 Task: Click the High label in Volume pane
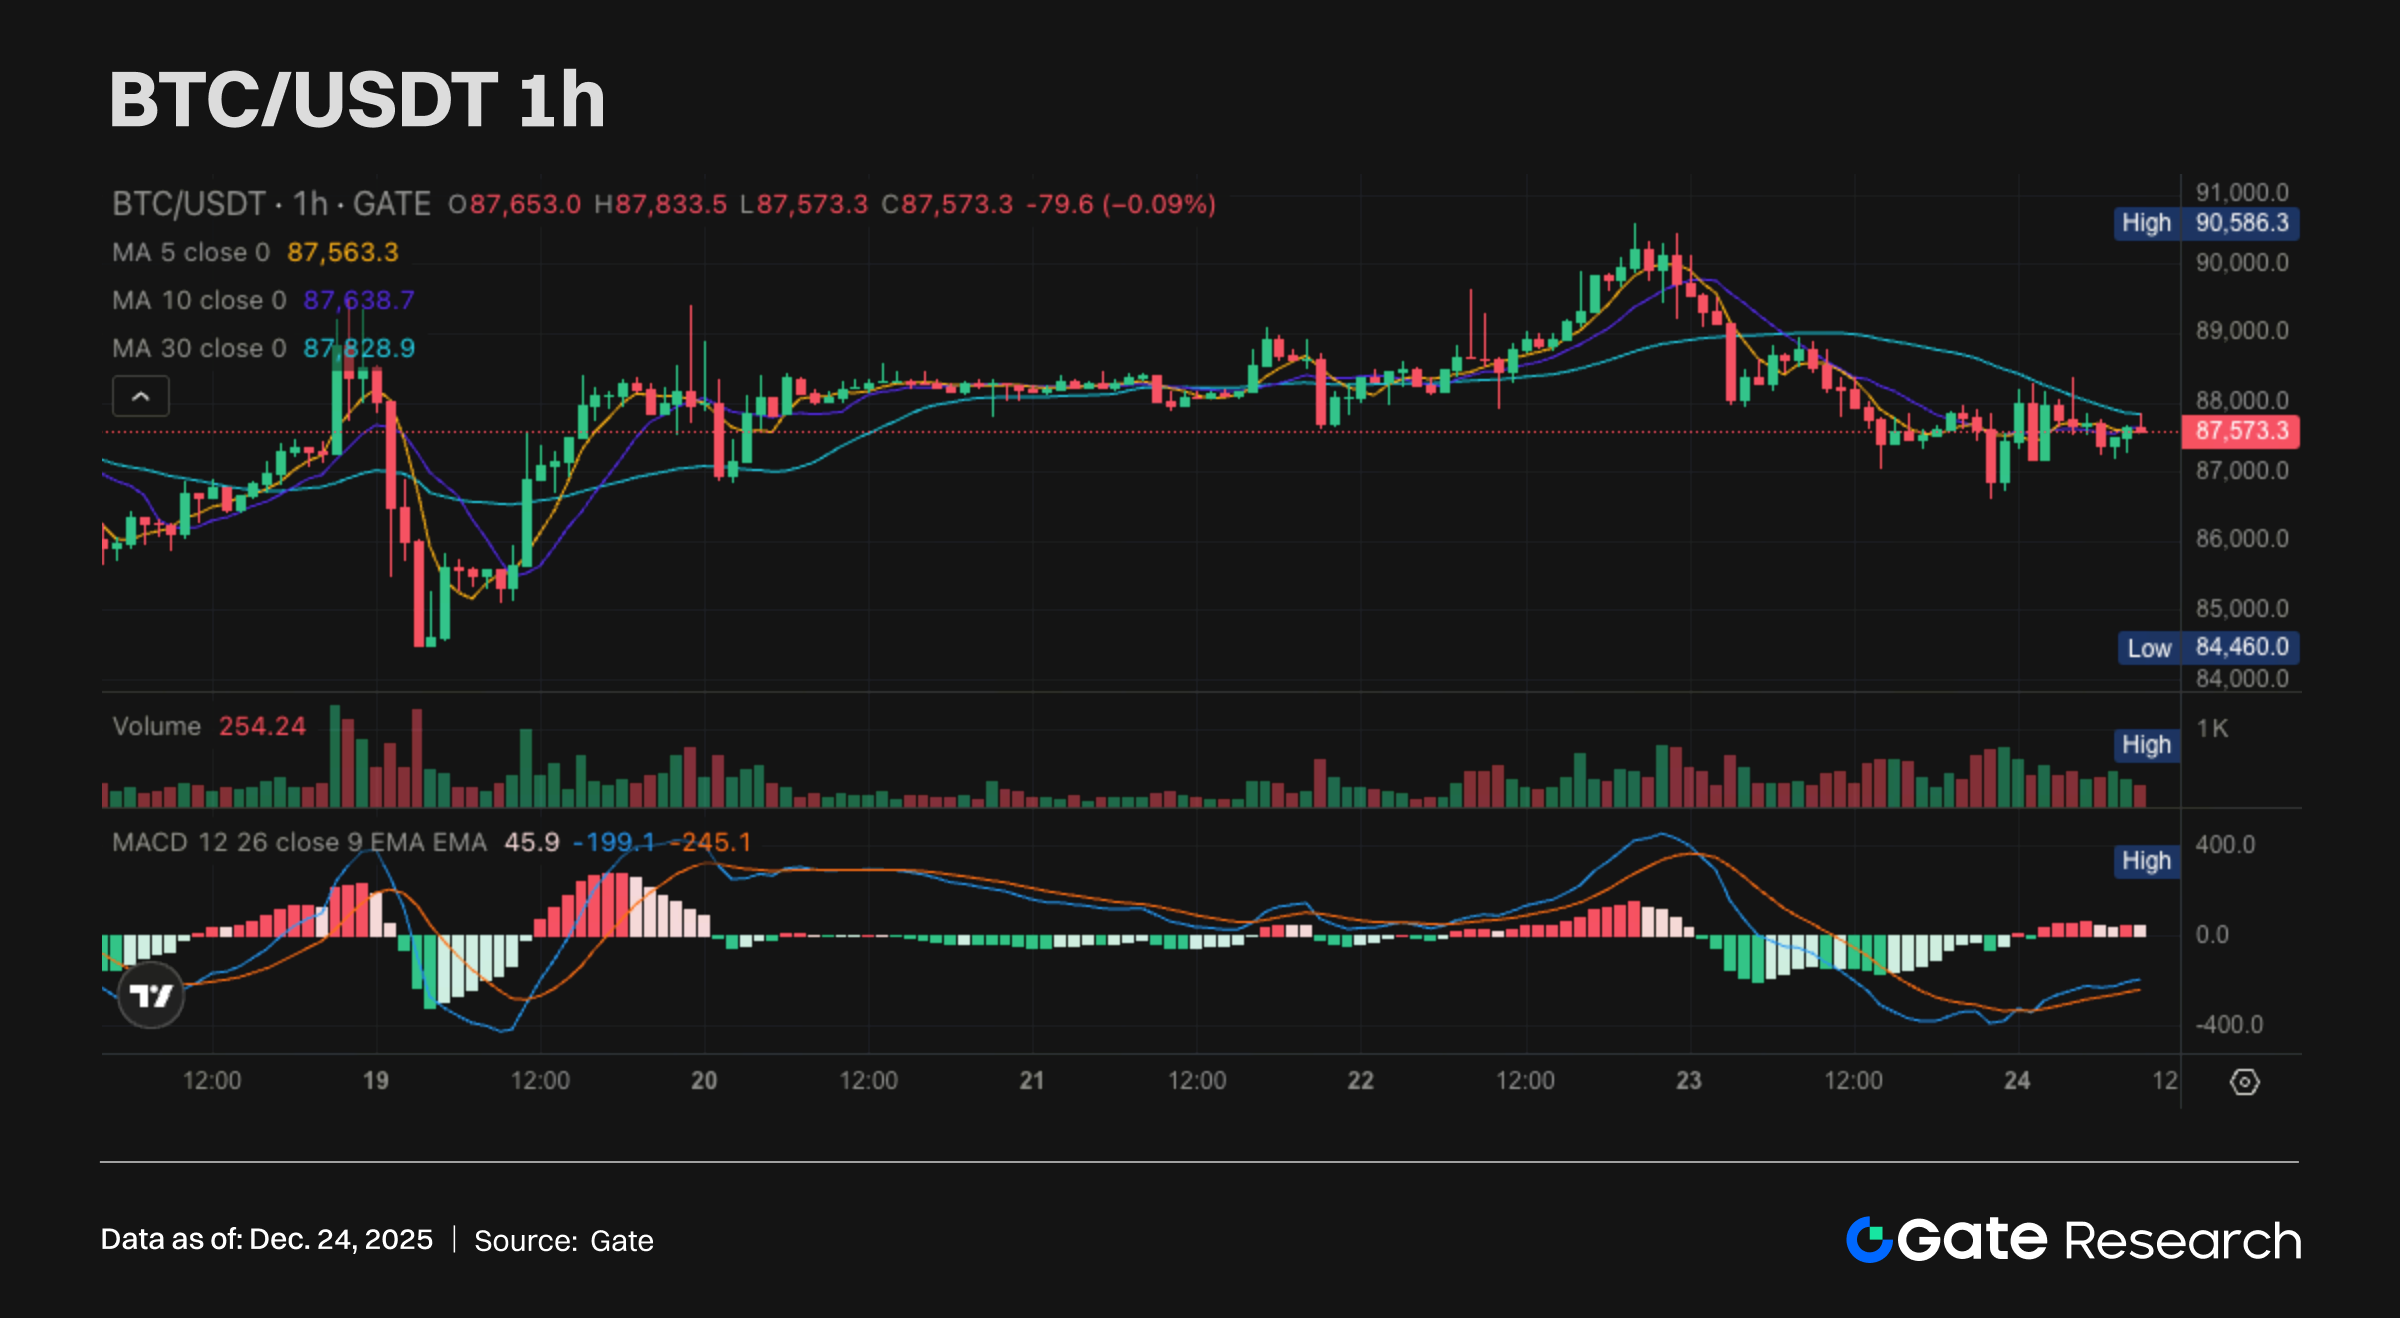[x=2146, y=745]
